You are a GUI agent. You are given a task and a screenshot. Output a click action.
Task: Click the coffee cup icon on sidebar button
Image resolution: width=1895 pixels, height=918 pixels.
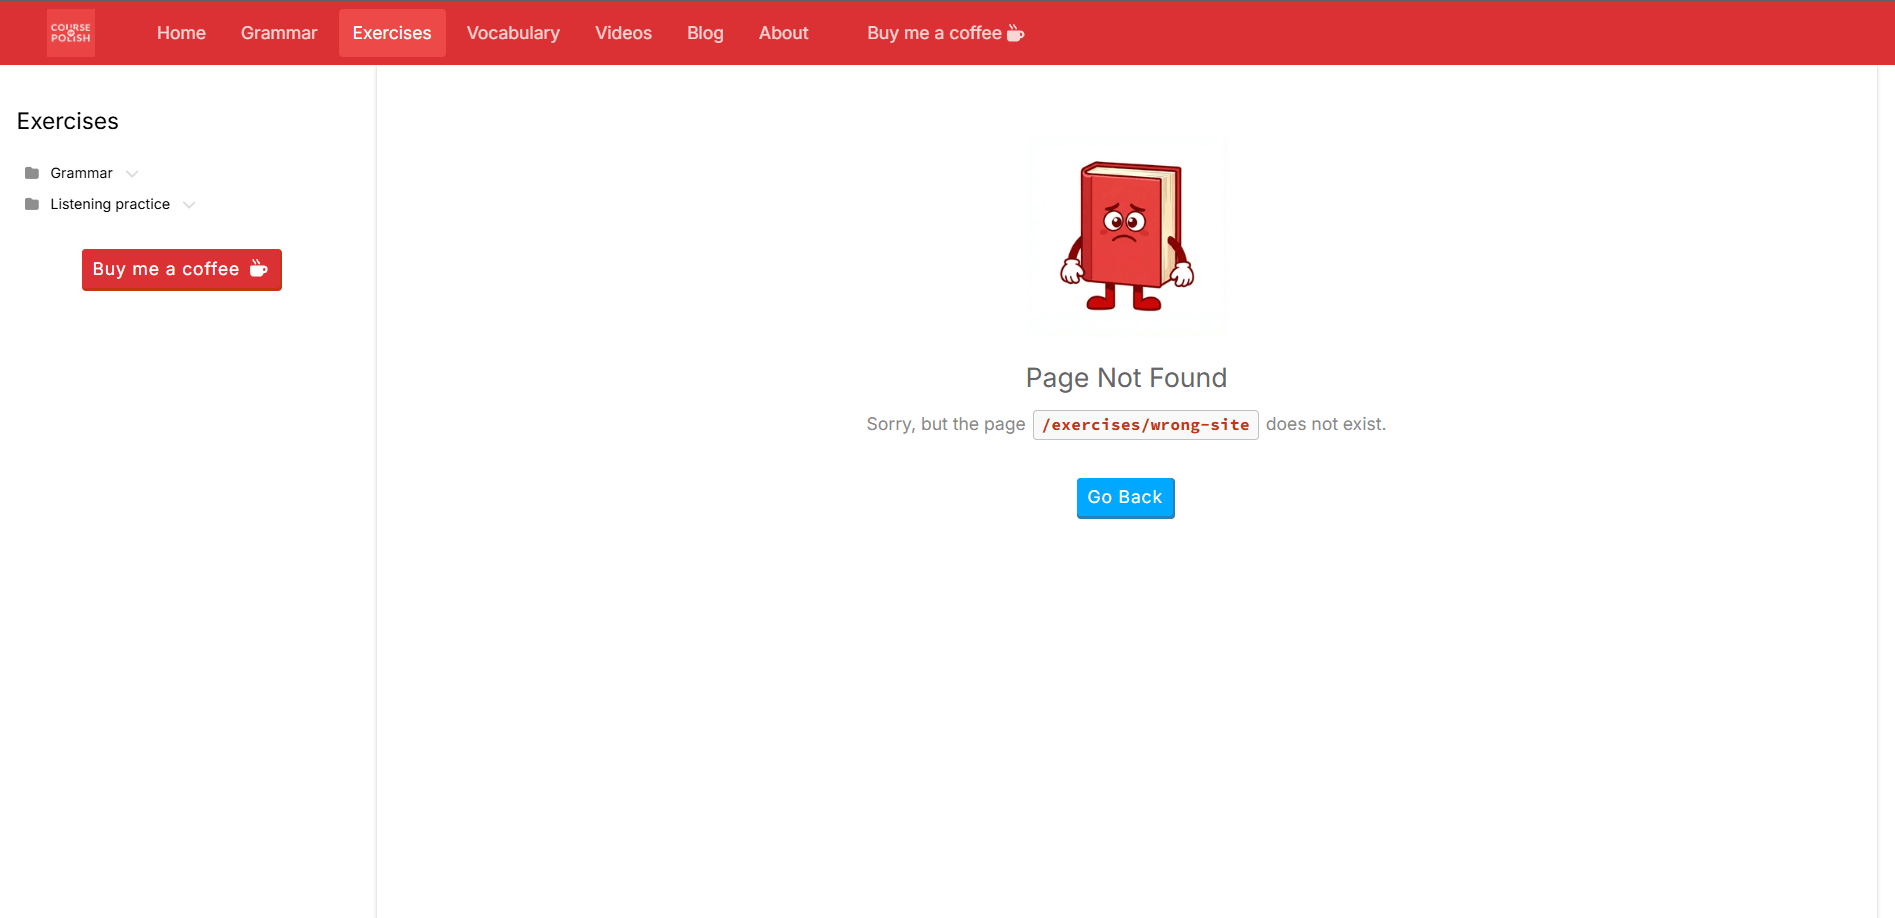coord(259,268)
